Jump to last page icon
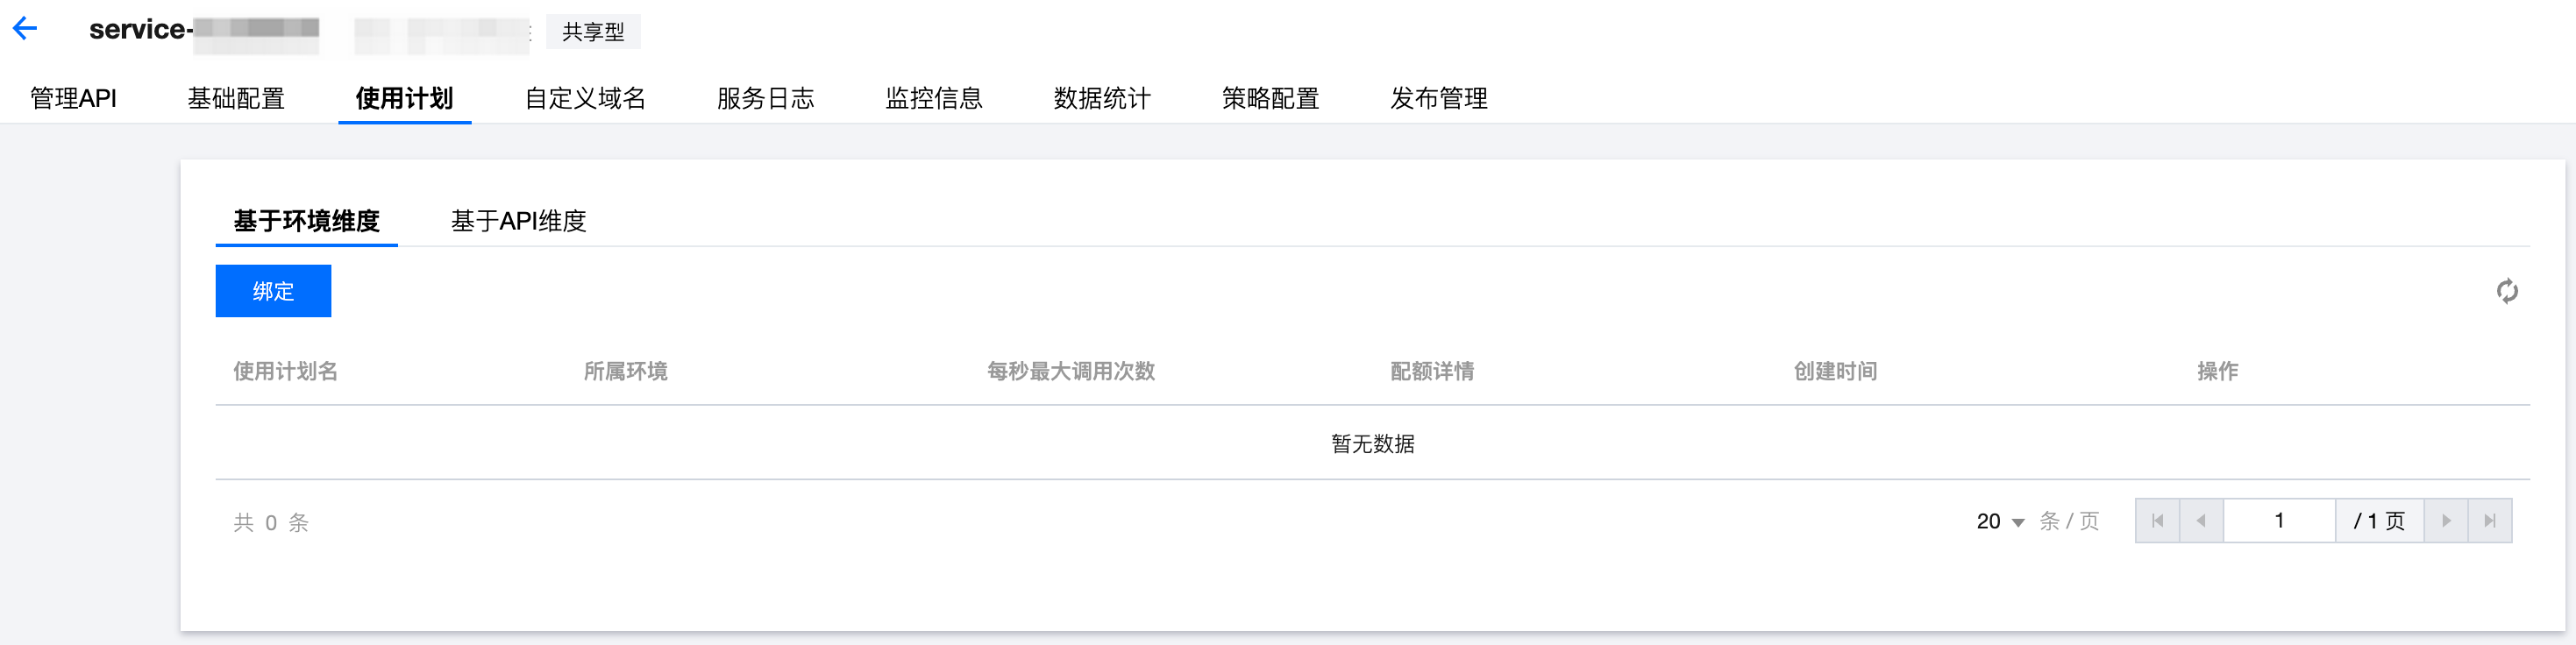Viewport: 2576px width, 645px height. [x=2490, y=521]
